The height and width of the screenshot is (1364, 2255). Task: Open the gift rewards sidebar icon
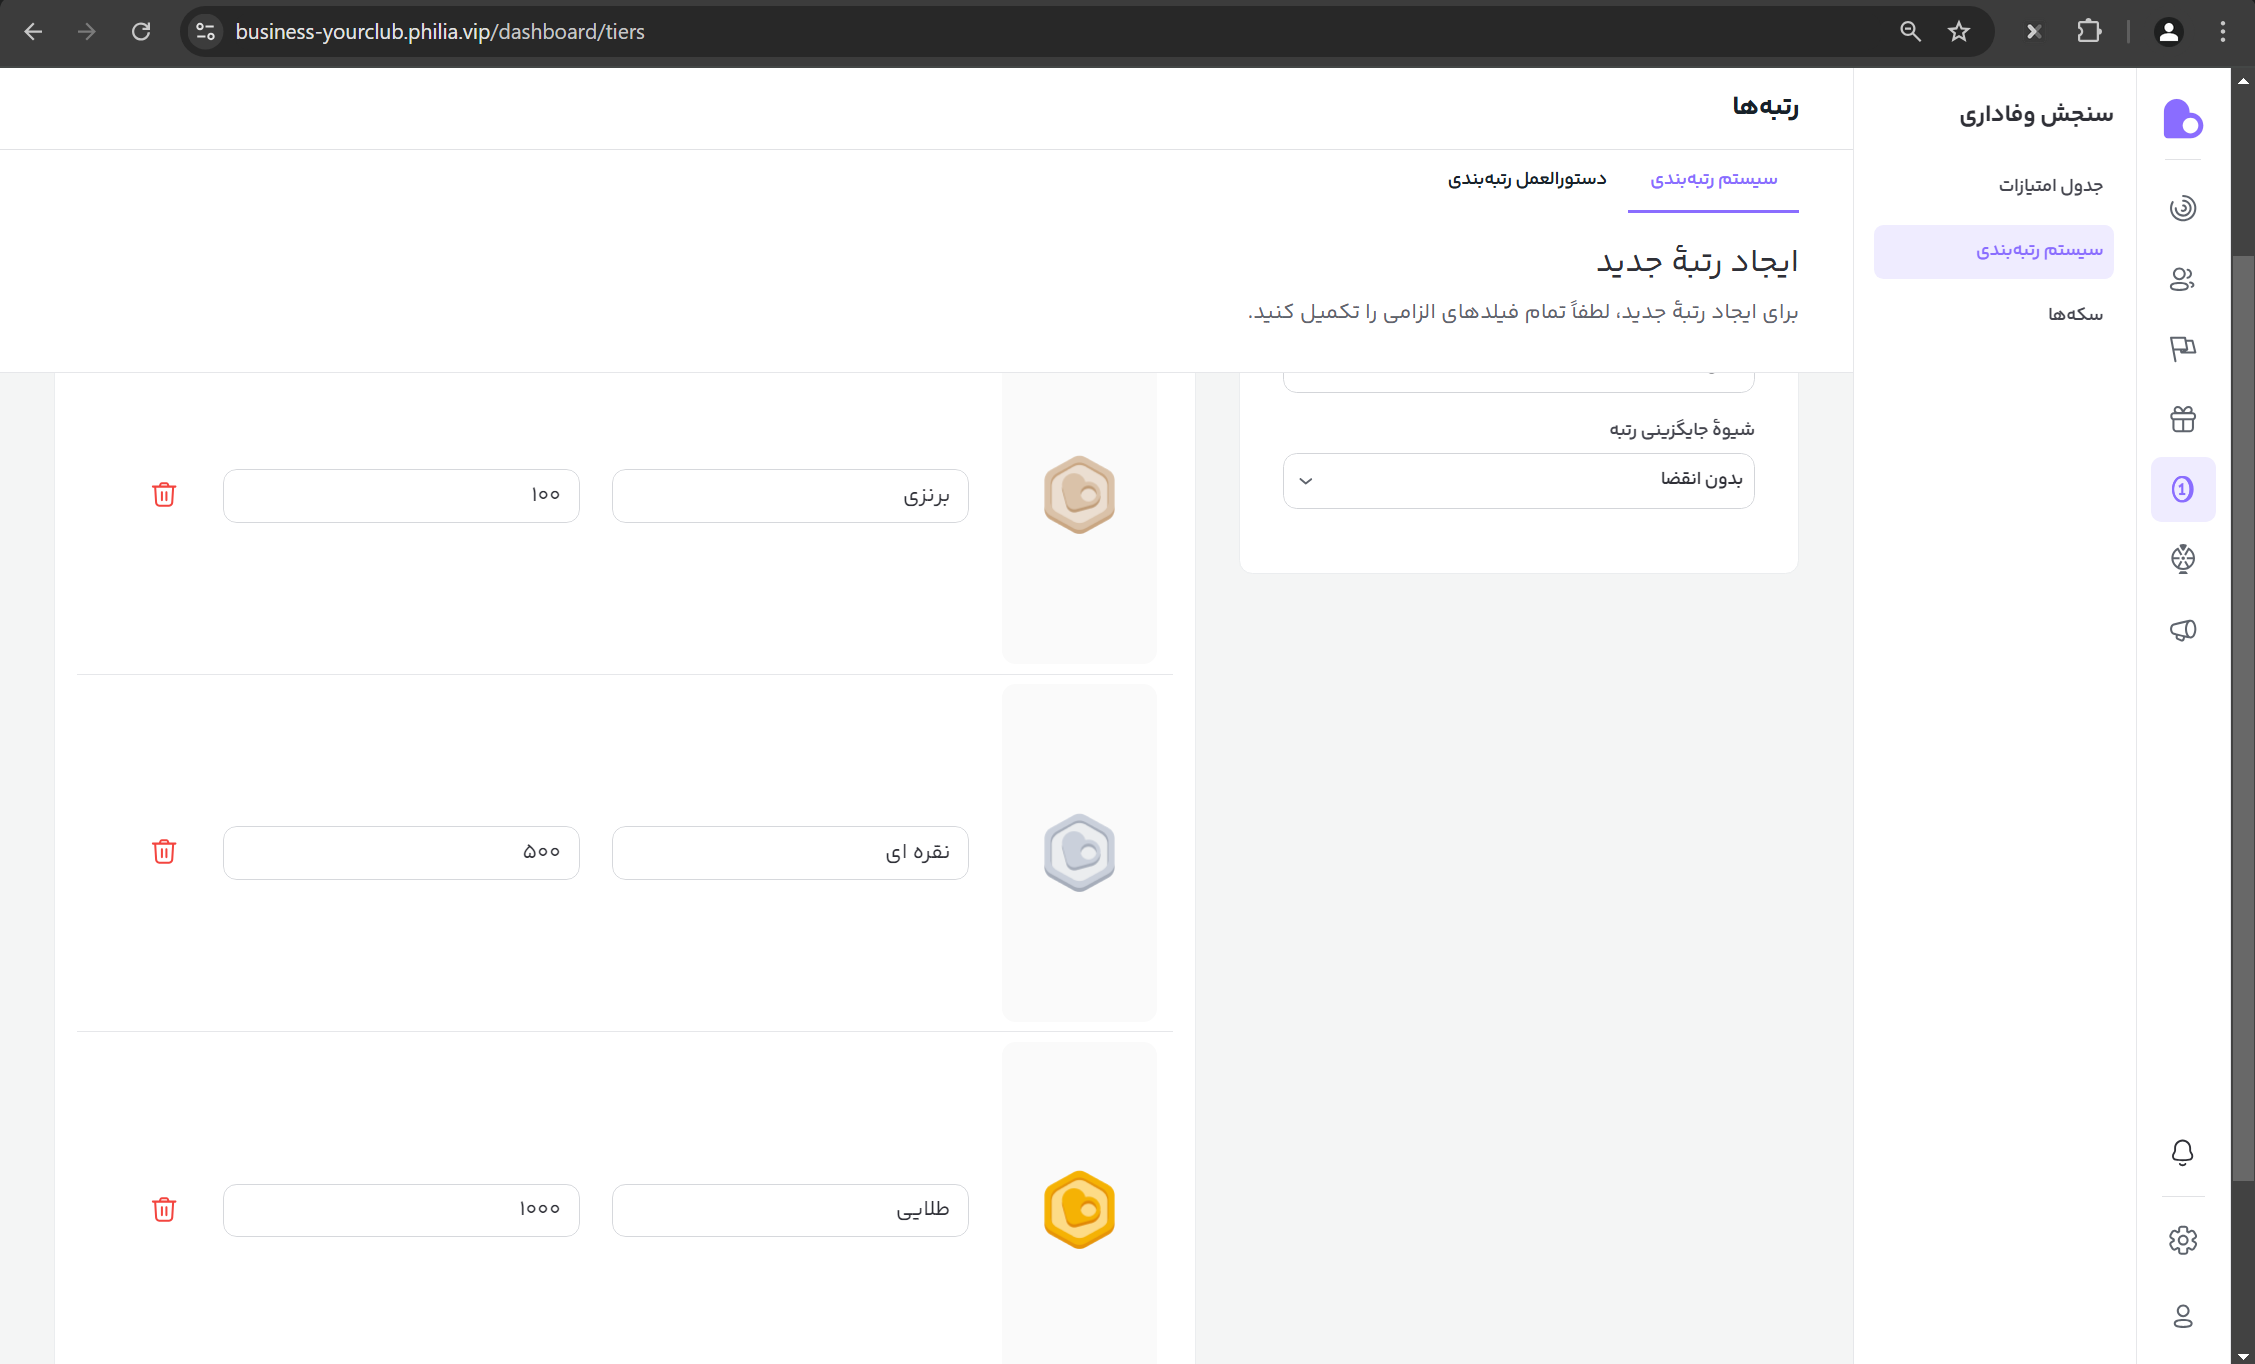(x=2183, y=419)
